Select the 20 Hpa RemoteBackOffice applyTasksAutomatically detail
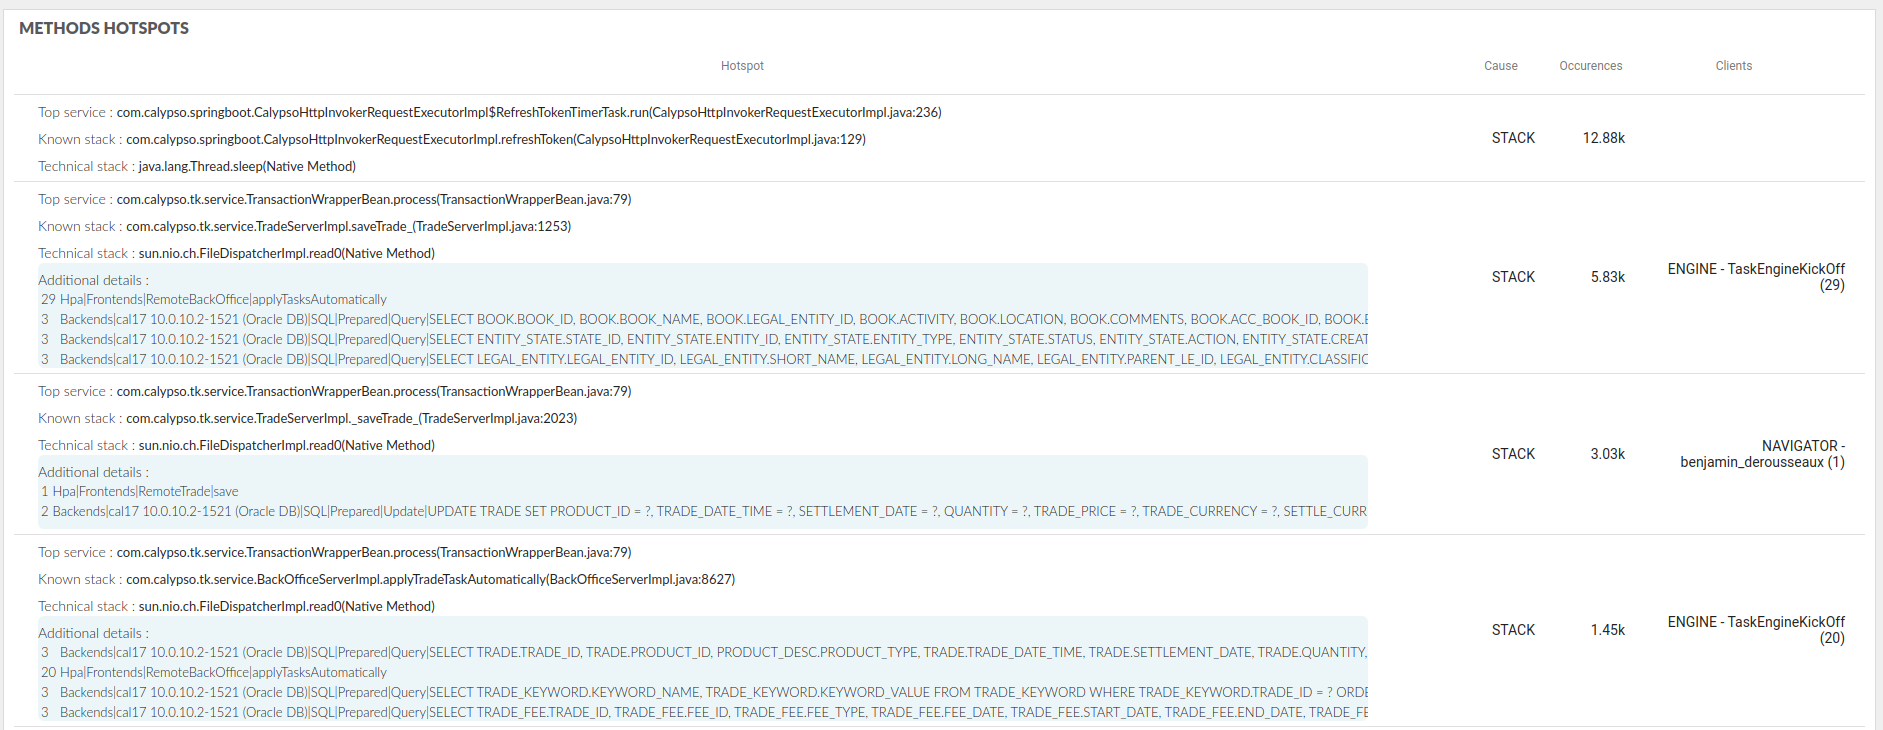This screenshot has width=1883, height=730. pos(213,672)
